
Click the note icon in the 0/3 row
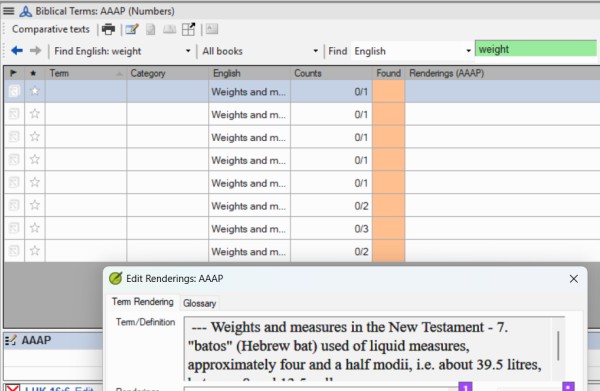click(x=14, y=228)
